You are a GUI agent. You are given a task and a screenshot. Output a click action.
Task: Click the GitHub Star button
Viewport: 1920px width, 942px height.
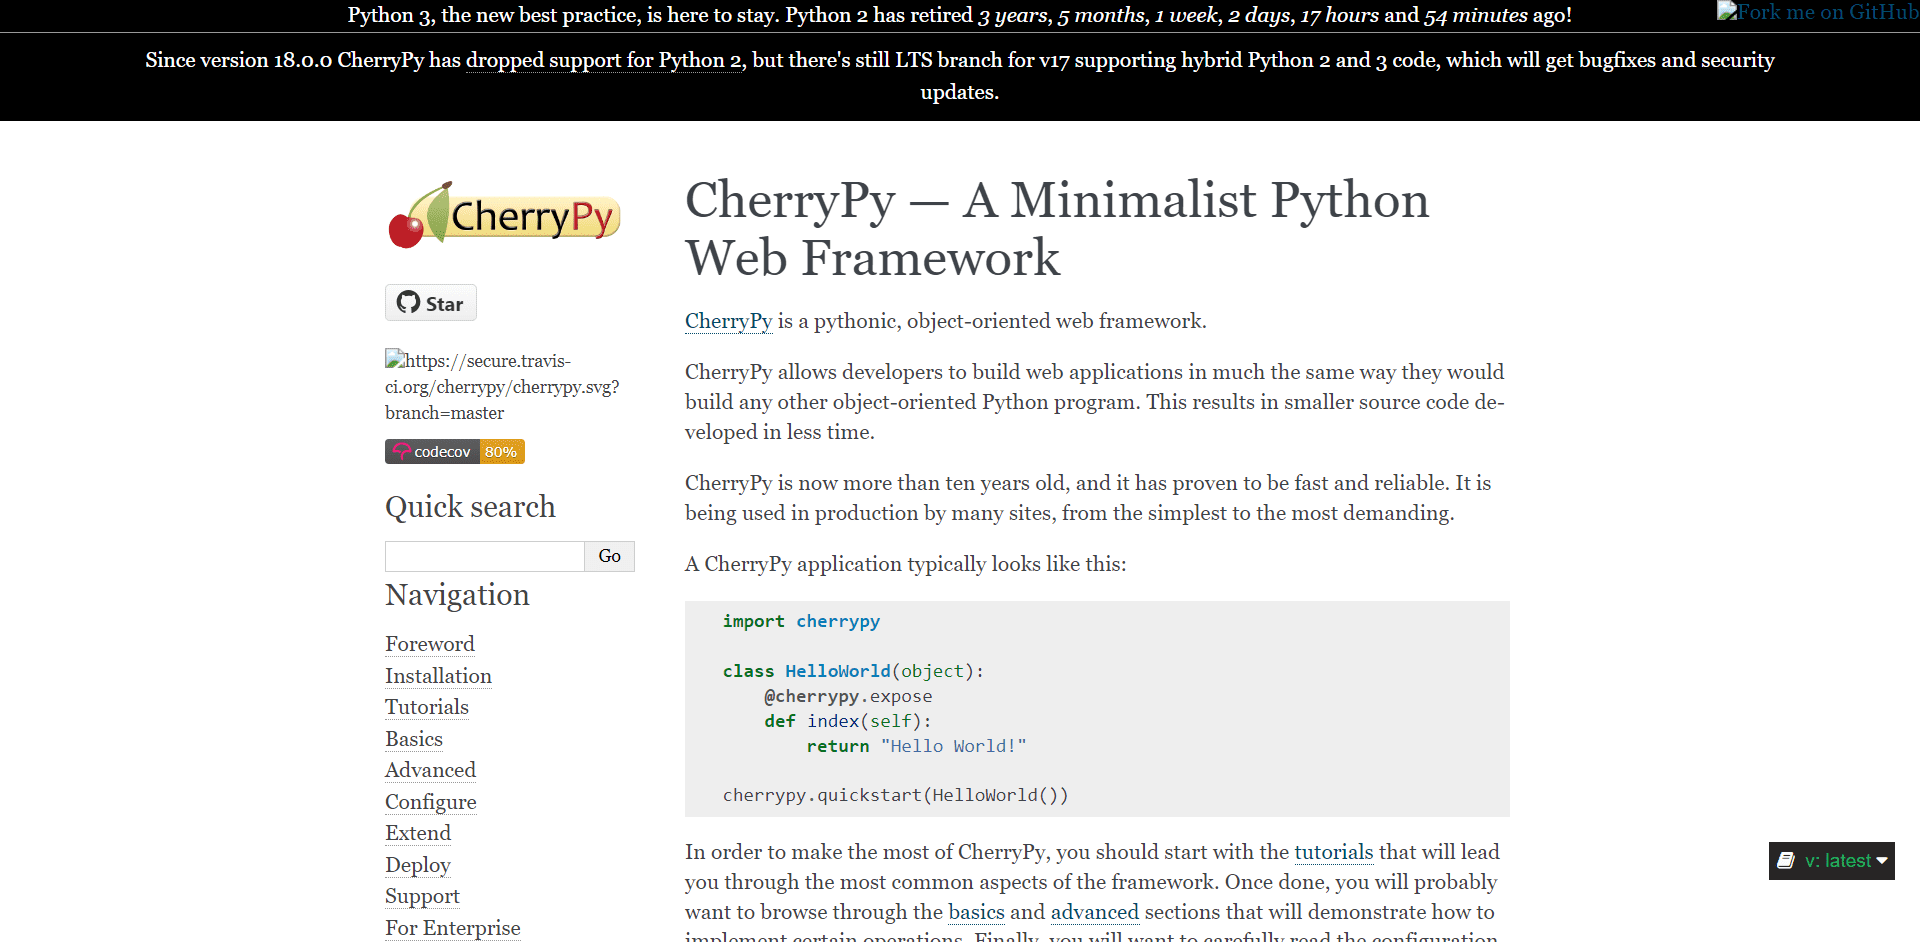tap(430, 303)
